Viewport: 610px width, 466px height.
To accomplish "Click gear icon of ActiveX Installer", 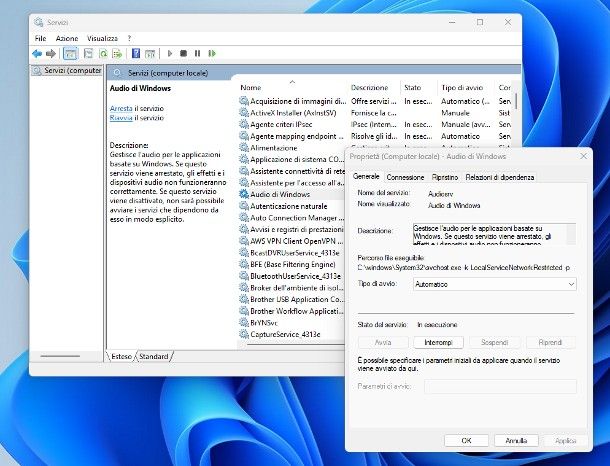I will pos(244,113).
